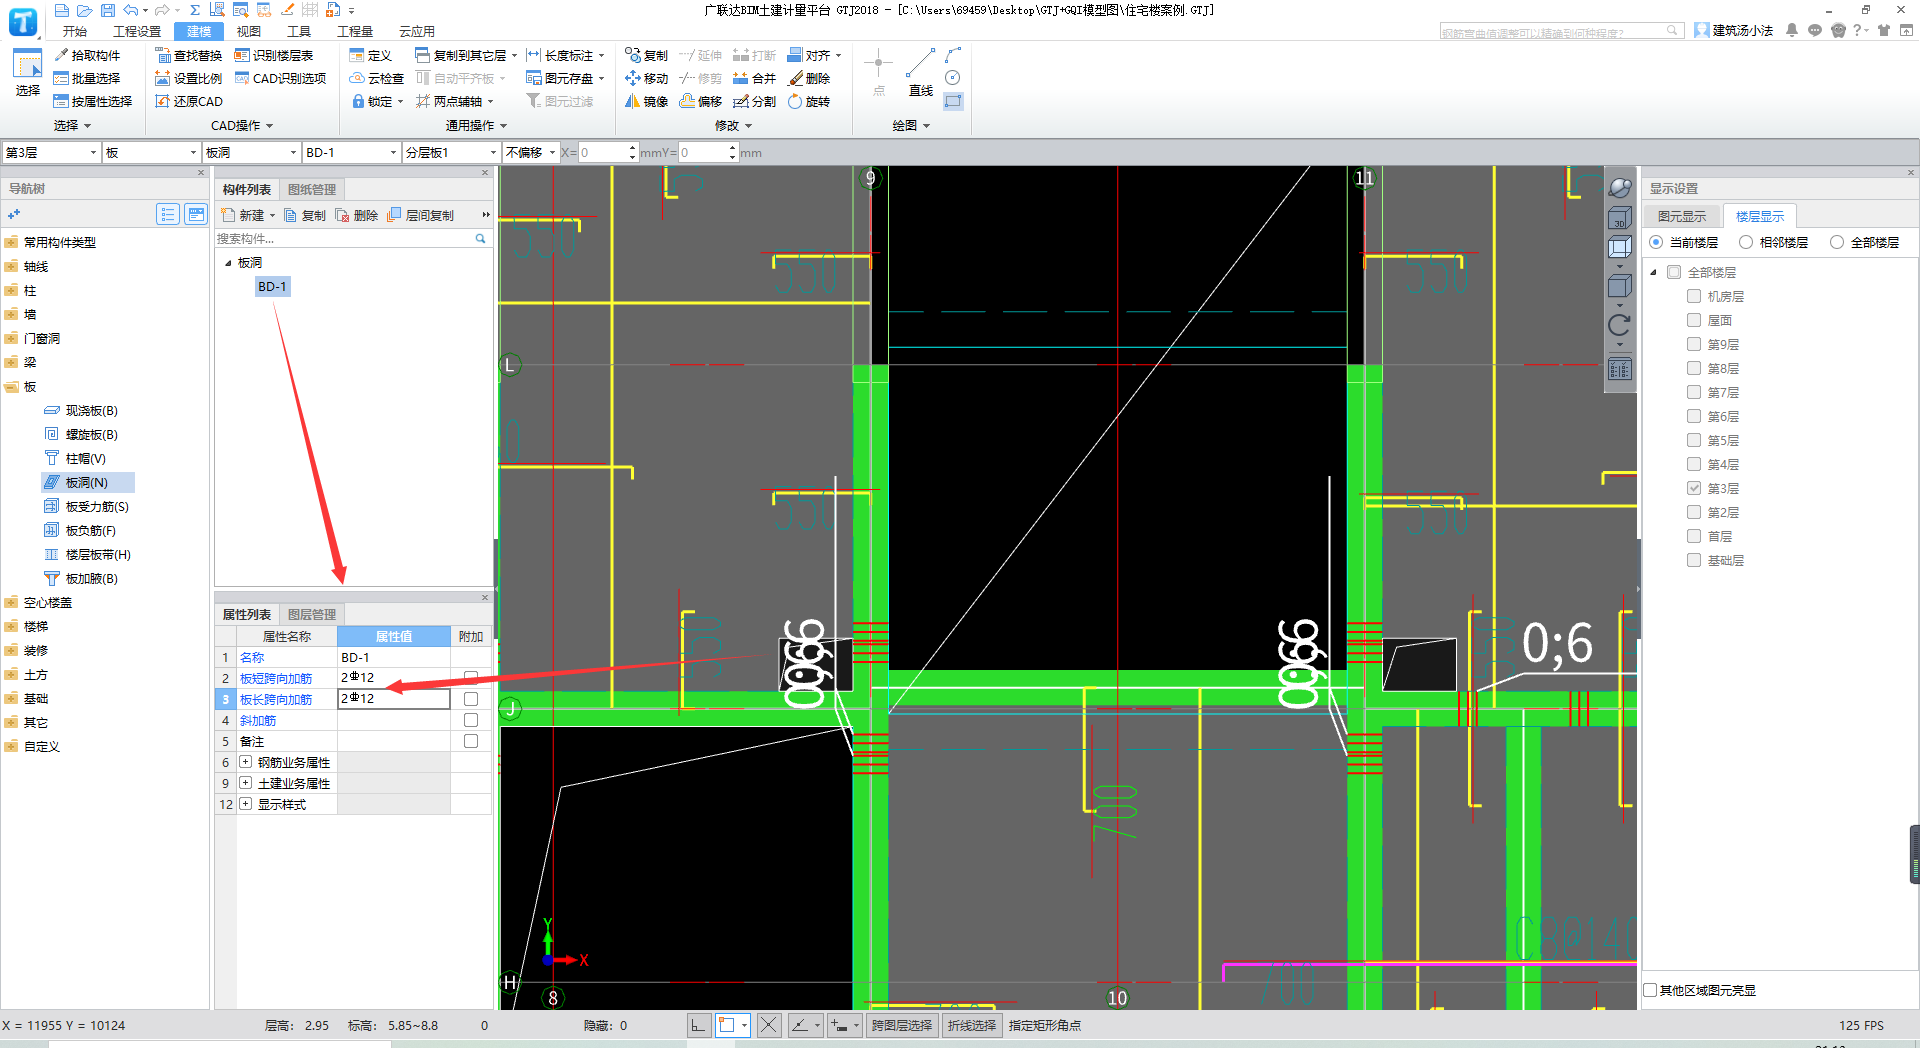This screenshot has width=1920, height=1048.
Task: Click the 板长跨向加筋 value field
Action: (394, 699)
